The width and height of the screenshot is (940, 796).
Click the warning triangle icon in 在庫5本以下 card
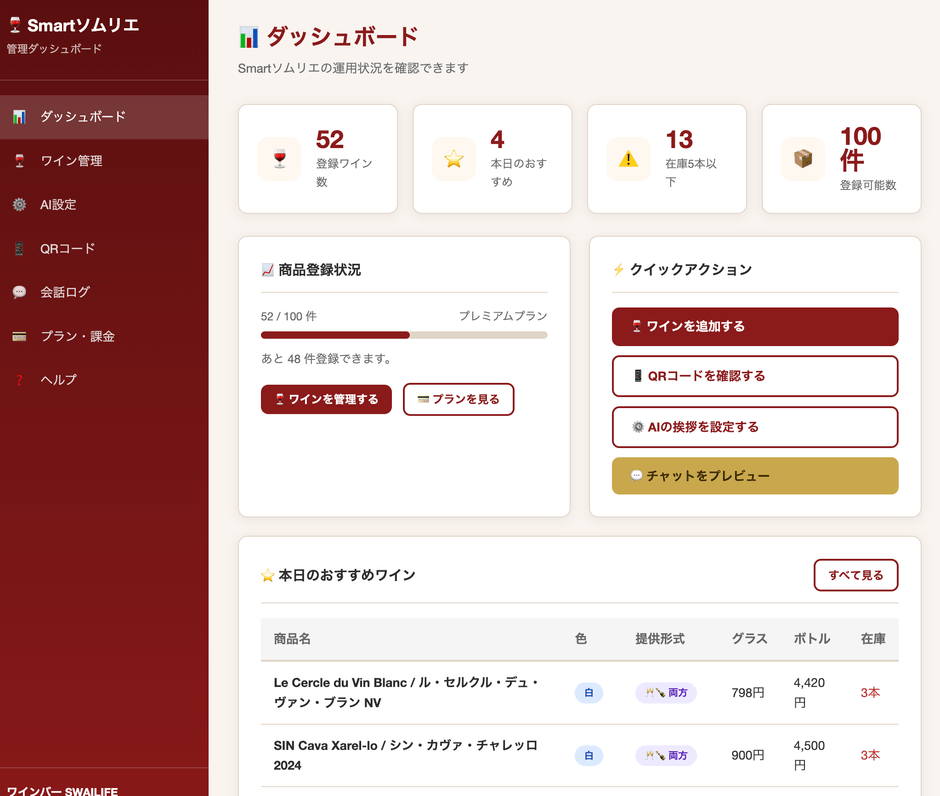[x=628, y=159]
